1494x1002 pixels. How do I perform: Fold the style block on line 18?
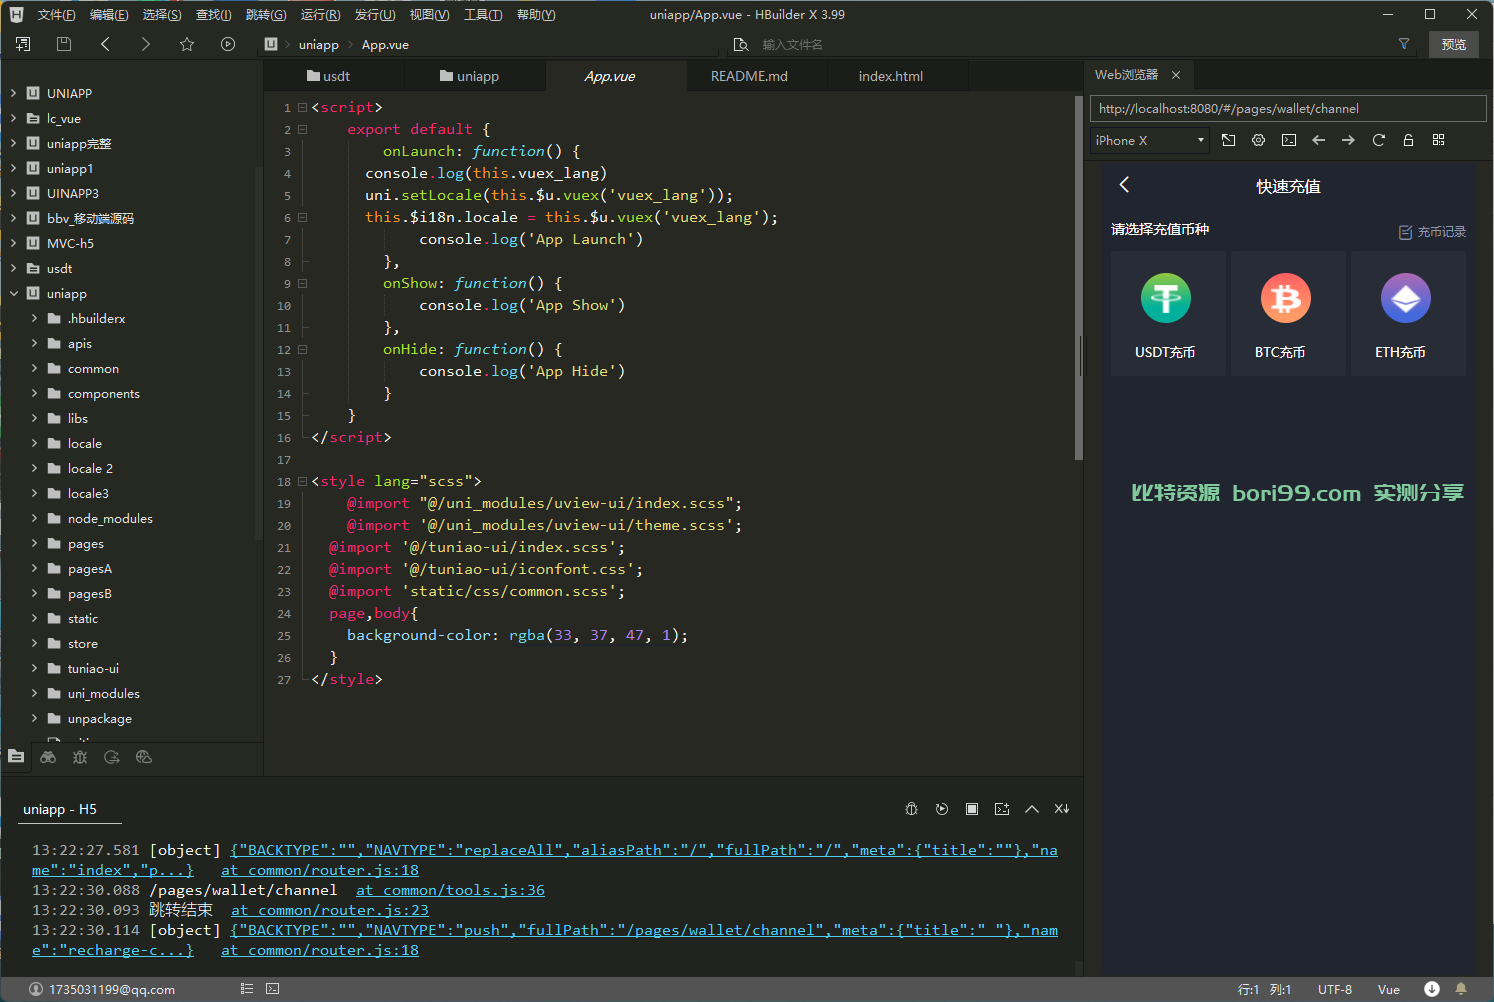(302, 481)
